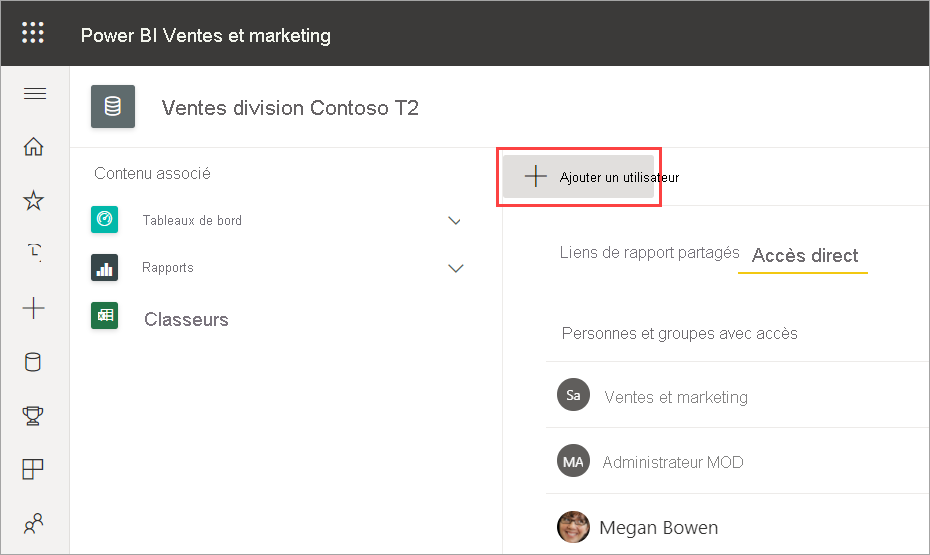The image size is (930, 555).
Task: Click Megan Bowen's profile photo
Action: (x=574, y=527)
